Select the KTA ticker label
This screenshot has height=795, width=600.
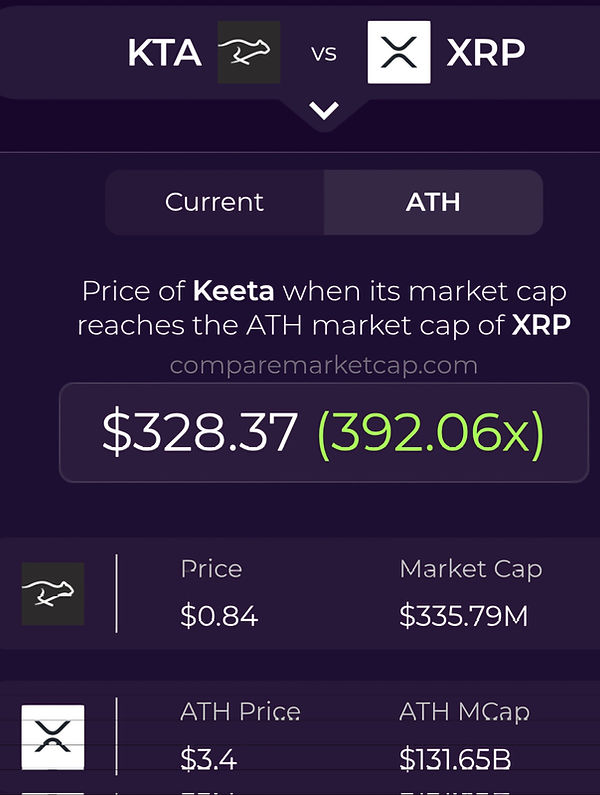pos(164,53)
